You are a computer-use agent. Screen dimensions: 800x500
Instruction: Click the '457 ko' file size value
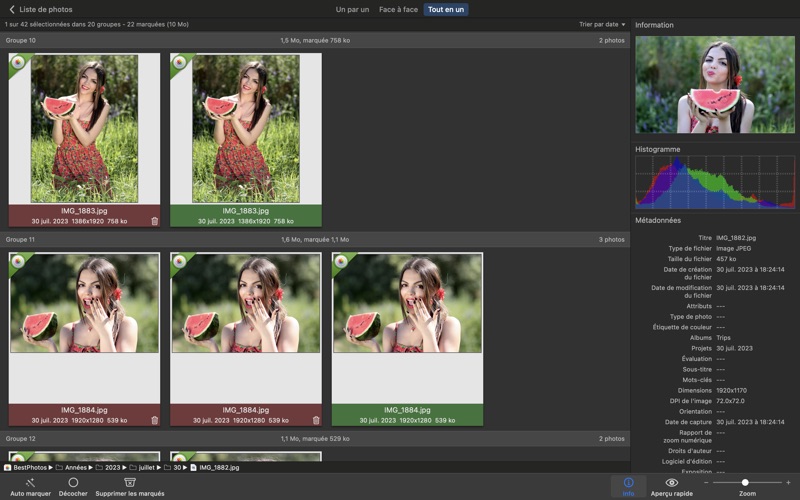point(726,259)
